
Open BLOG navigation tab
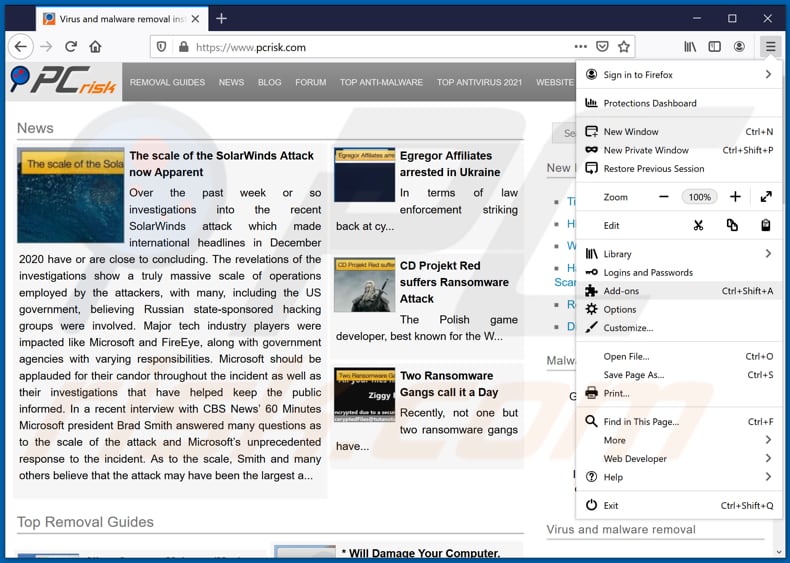pyautogui.click(x=270, y=82)
